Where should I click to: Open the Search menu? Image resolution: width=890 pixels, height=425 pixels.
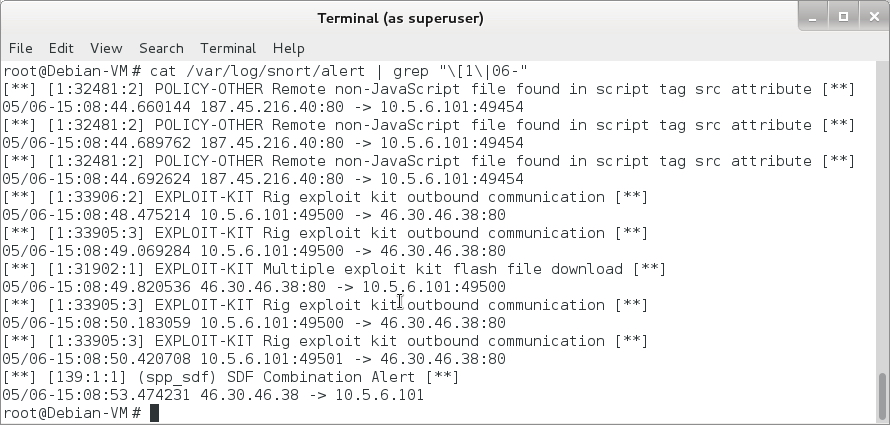tap(161, 48)
